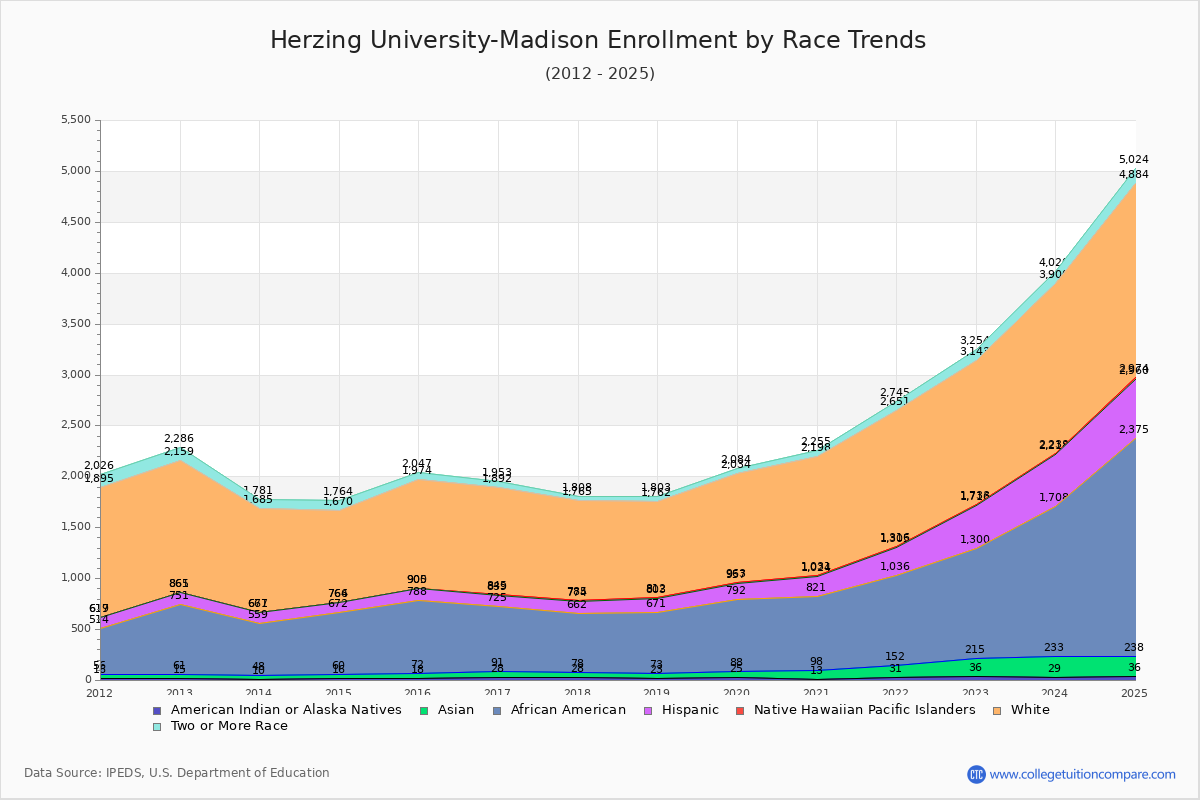This screenshot has height=800, width=1200.
Task: Click the blue American Indian legend marker
Action: click(x=156, y=710)
